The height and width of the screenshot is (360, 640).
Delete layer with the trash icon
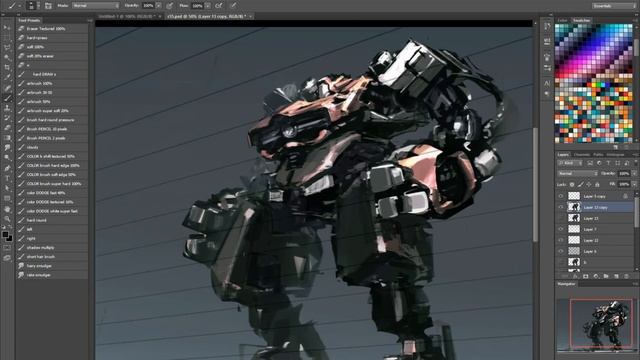click(627, 276)
